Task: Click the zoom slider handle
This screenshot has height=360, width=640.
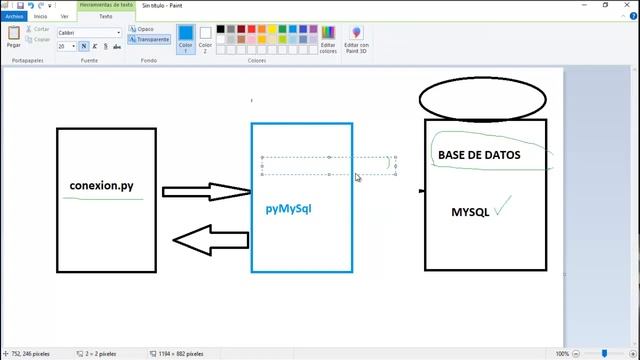Action: [604, 353]
